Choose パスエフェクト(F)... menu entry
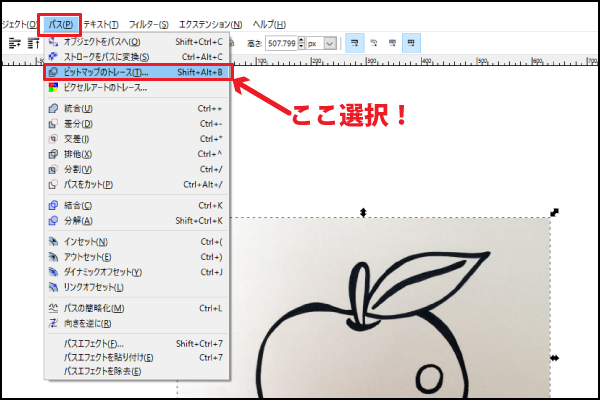 pos(100,343)
